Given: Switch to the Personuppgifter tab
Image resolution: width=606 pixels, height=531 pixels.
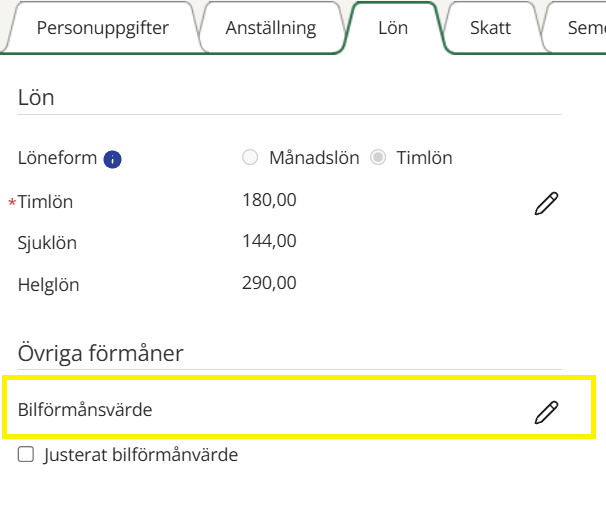Looking at the screenshot, I should coord(102,28).
